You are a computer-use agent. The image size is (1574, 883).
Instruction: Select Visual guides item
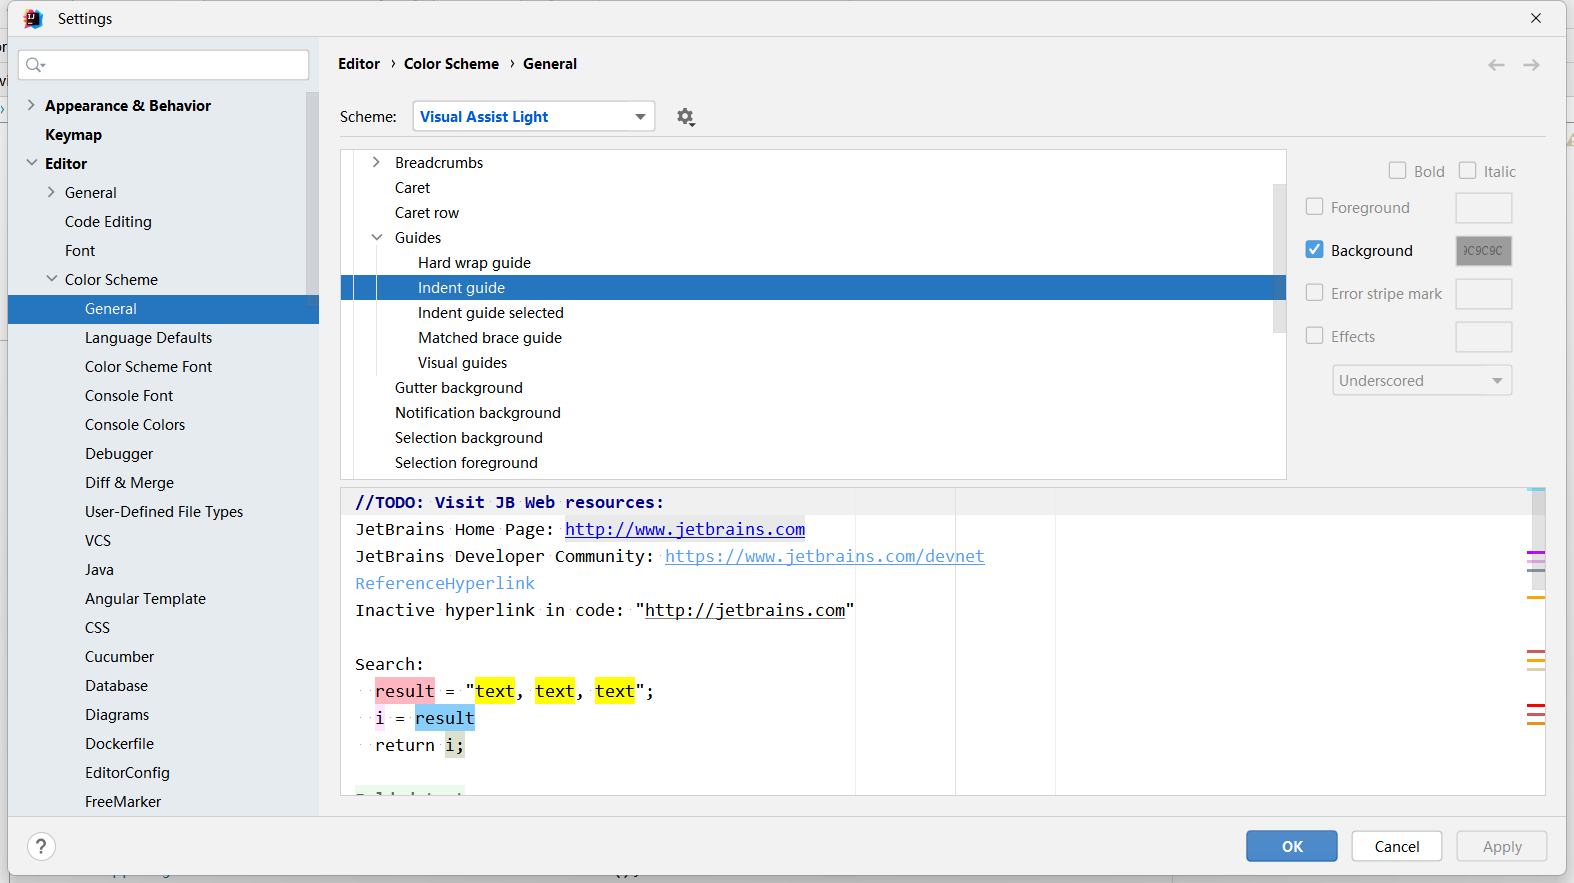[x=462, y=363]
